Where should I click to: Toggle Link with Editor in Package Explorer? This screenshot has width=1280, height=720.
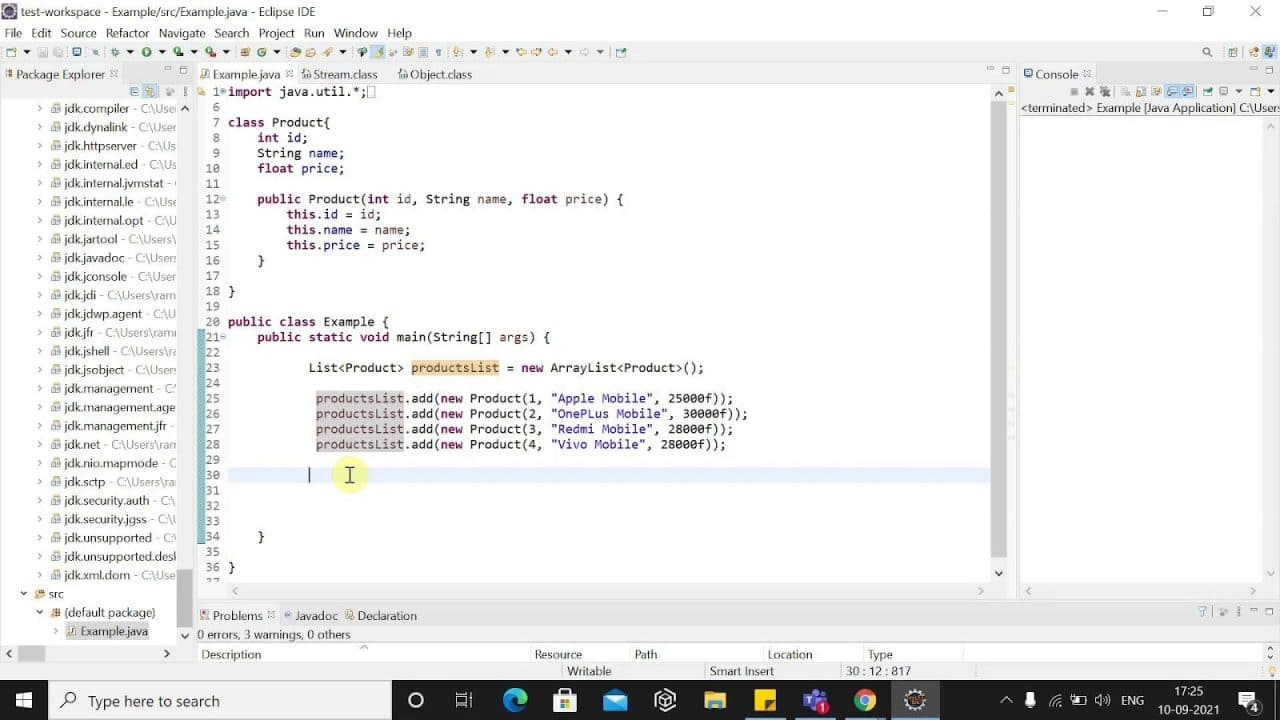(x=150, y=91)
